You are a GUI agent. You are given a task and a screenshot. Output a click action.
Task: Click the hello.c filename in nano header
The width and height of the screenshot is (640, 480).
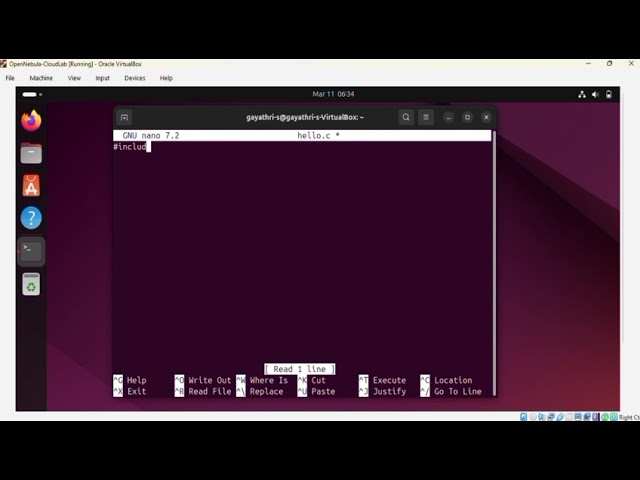(313, 136)
